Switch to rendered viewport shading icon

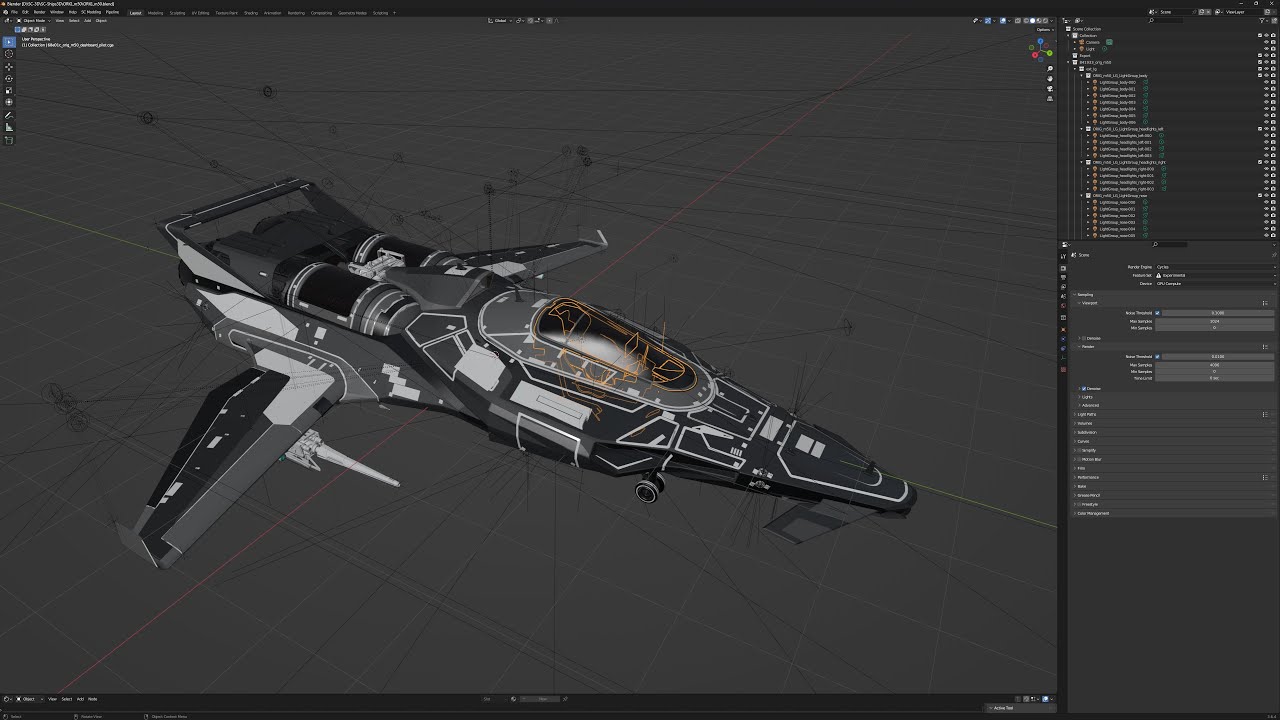click(x=1045, y=20)
